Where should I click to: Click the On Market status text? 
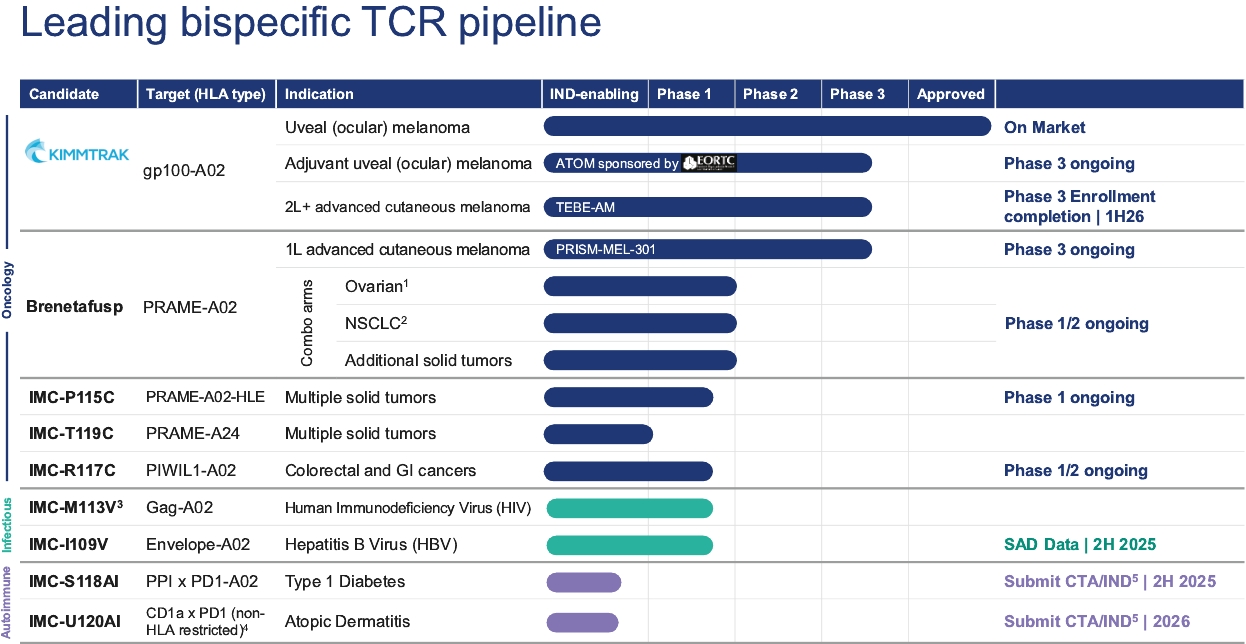coord(1044,127)
